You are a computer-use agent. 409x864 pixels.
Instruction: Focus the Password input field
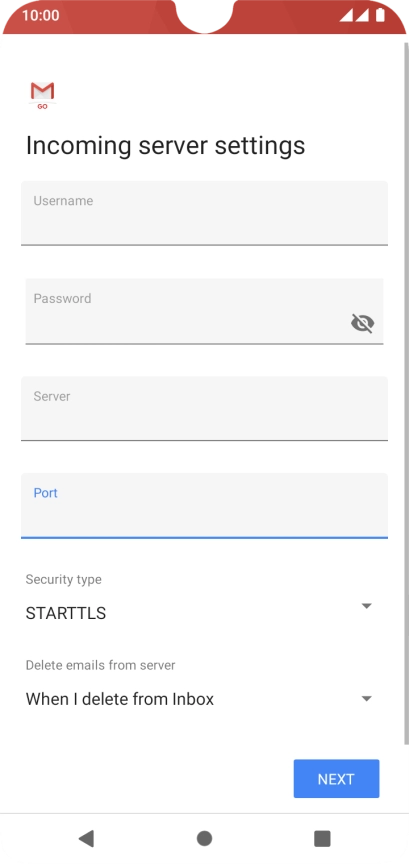[204, 311]
